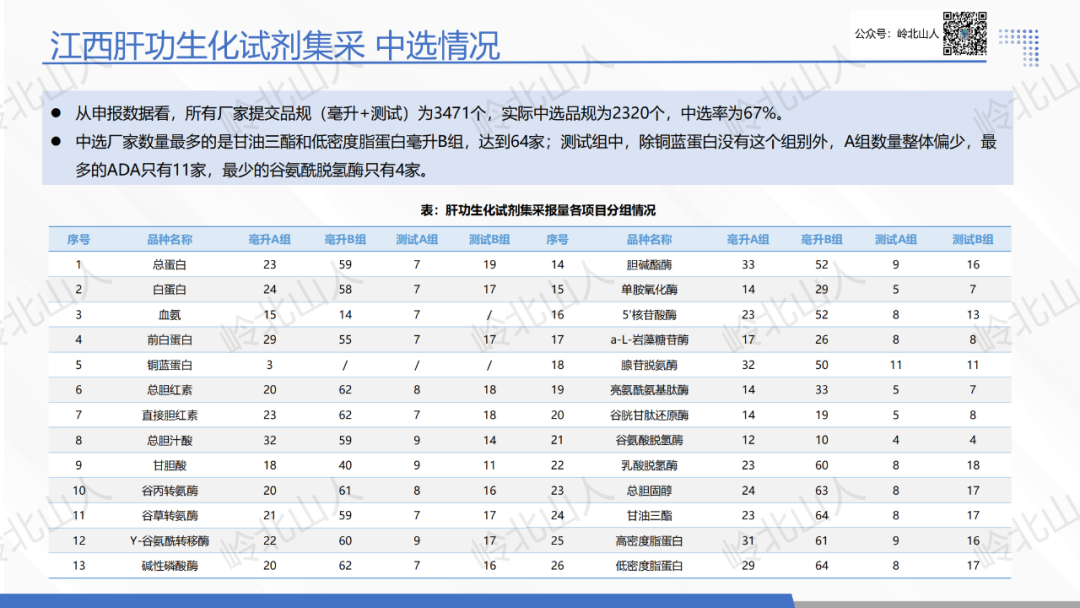Click the cell 低密度脂蛋白
The height and width of the screenshot is (608, 1080).
(x=649, y=565)
